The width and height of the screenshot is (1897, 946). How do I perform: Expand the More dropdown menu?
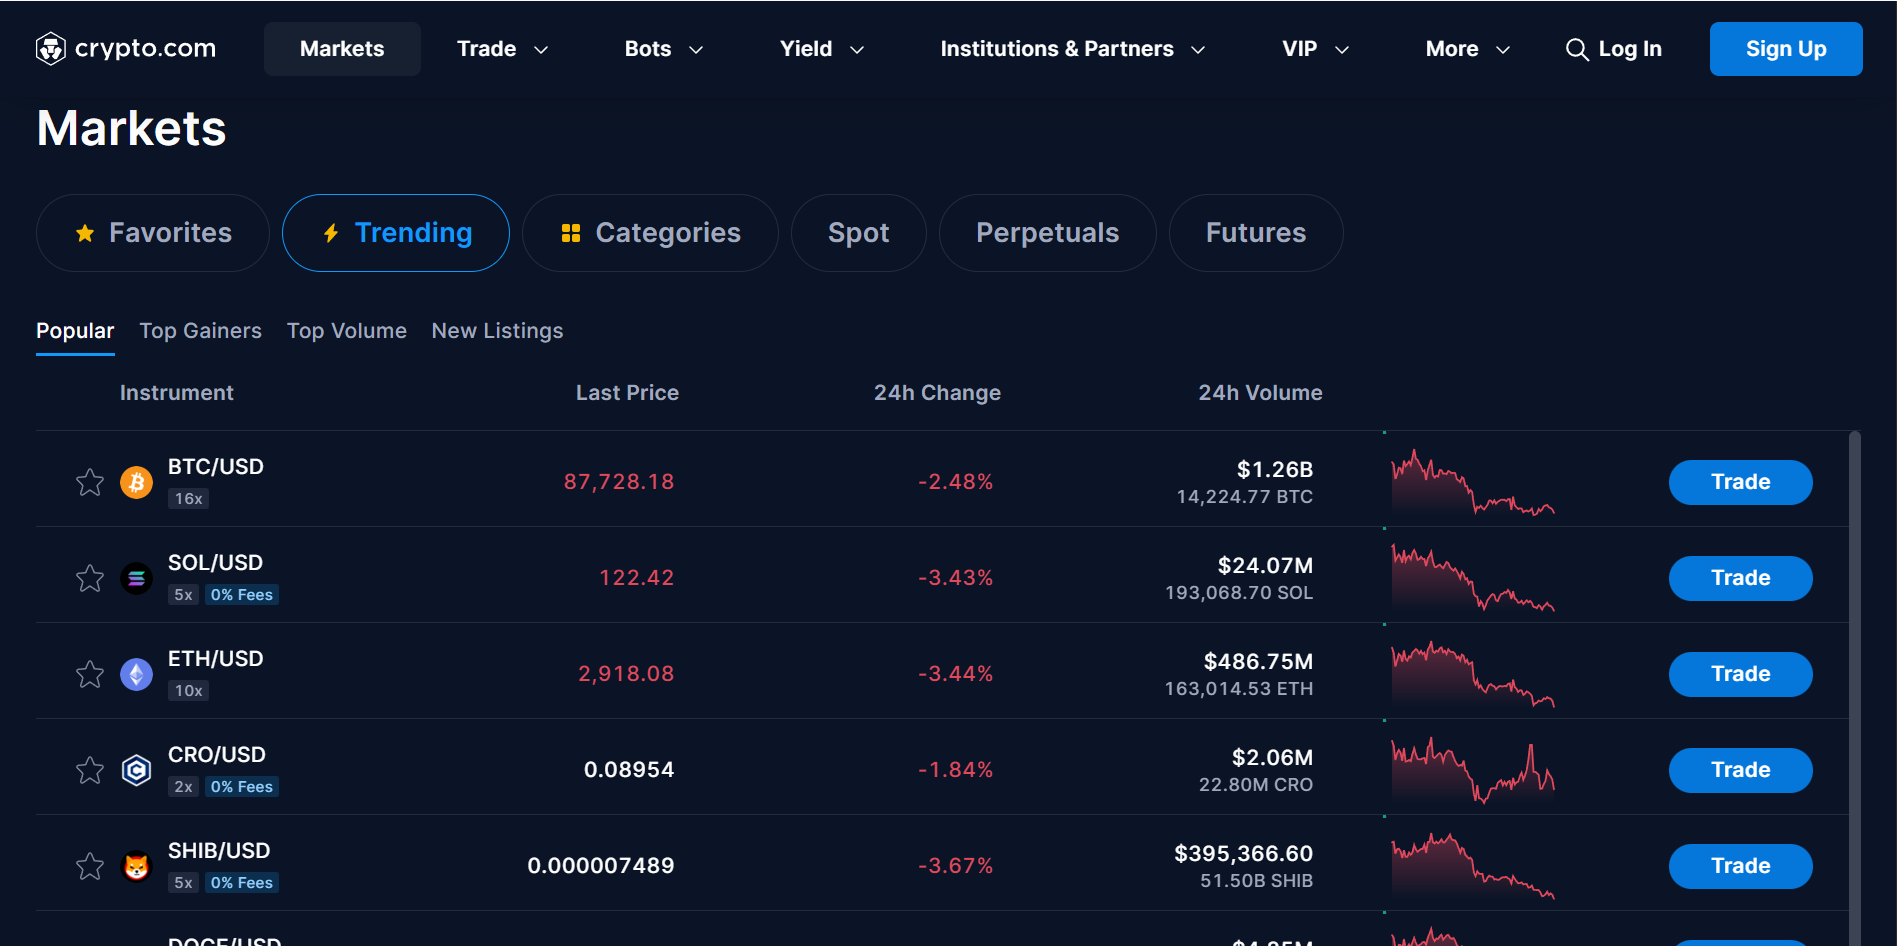[x=1467, y=49]
